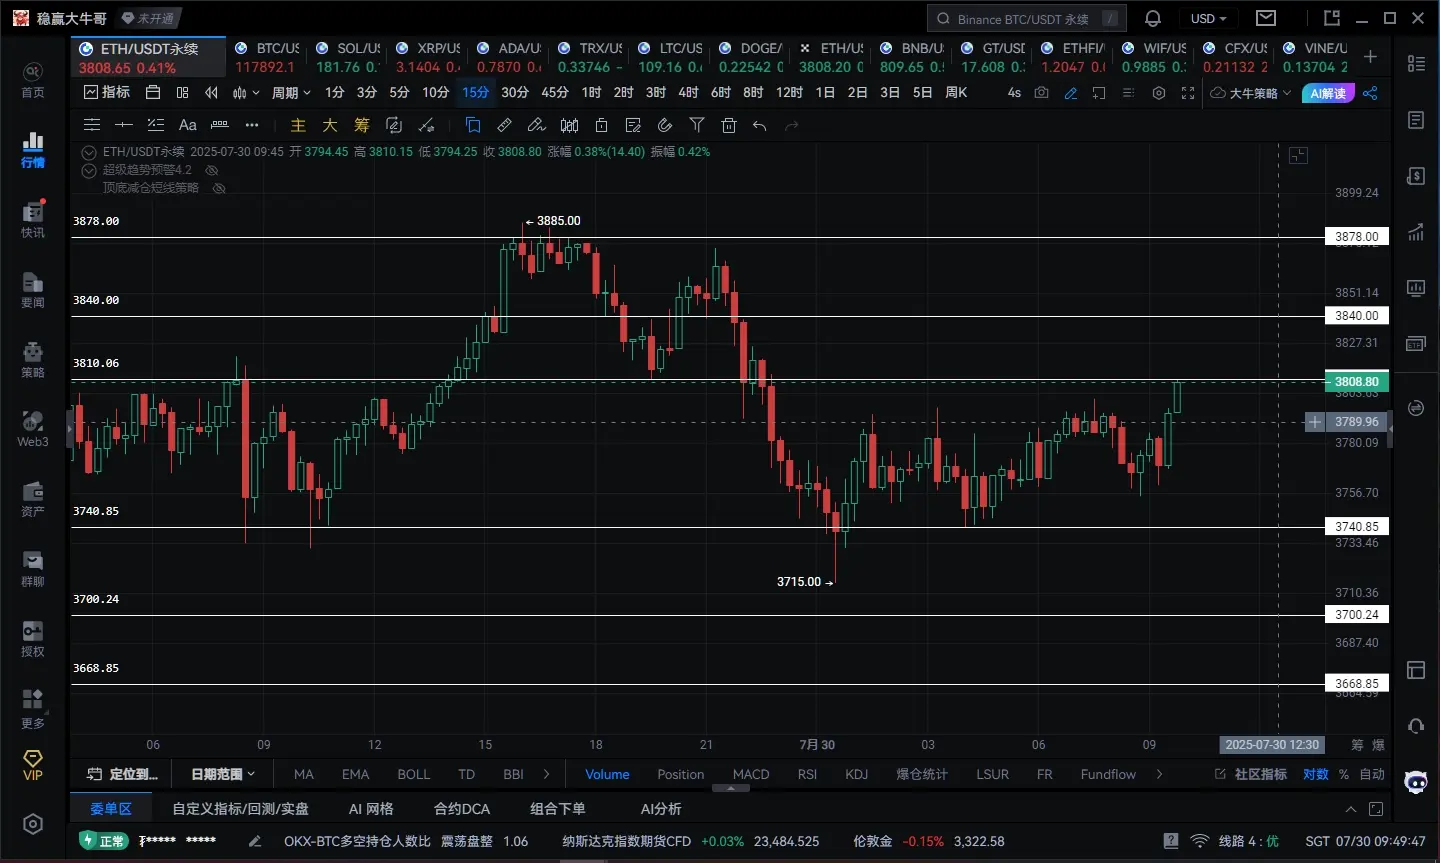1440x863 pixels.
Task: Open the 合约DCA tab
Action: coord(462,808)
